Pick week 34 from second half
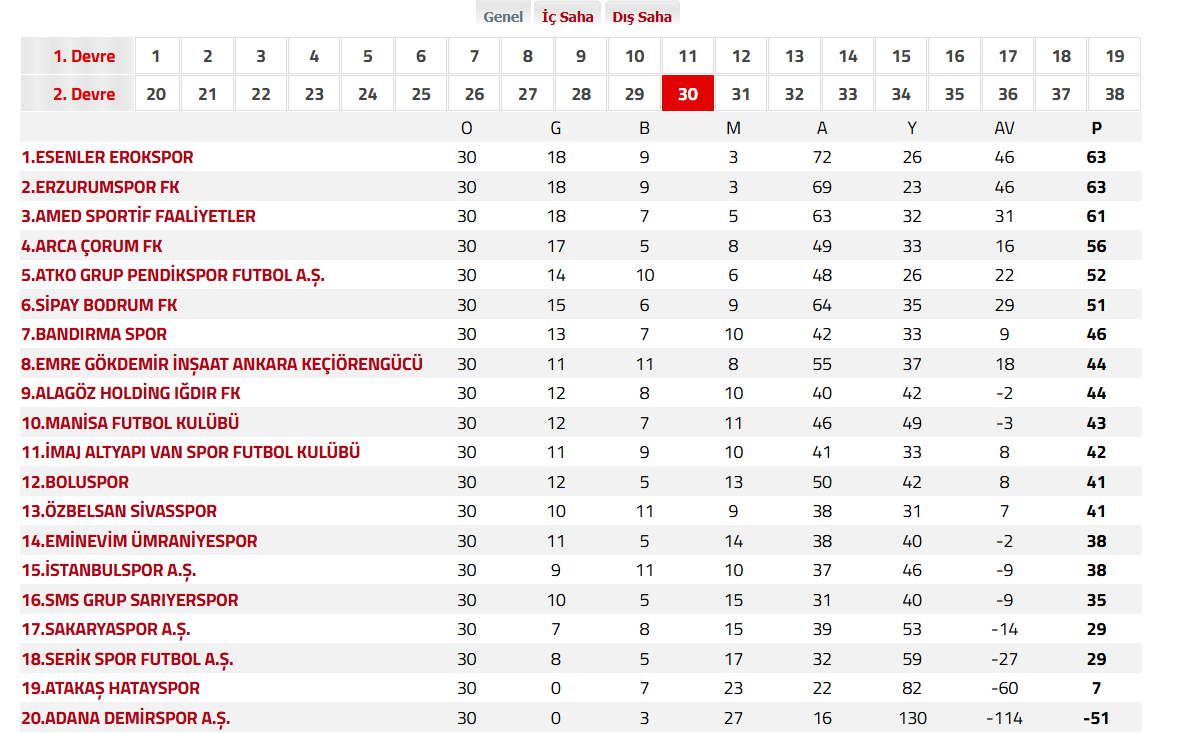The height and width of the screenshot is (733, 1178). pyautogui.click(x=901, y=94)
